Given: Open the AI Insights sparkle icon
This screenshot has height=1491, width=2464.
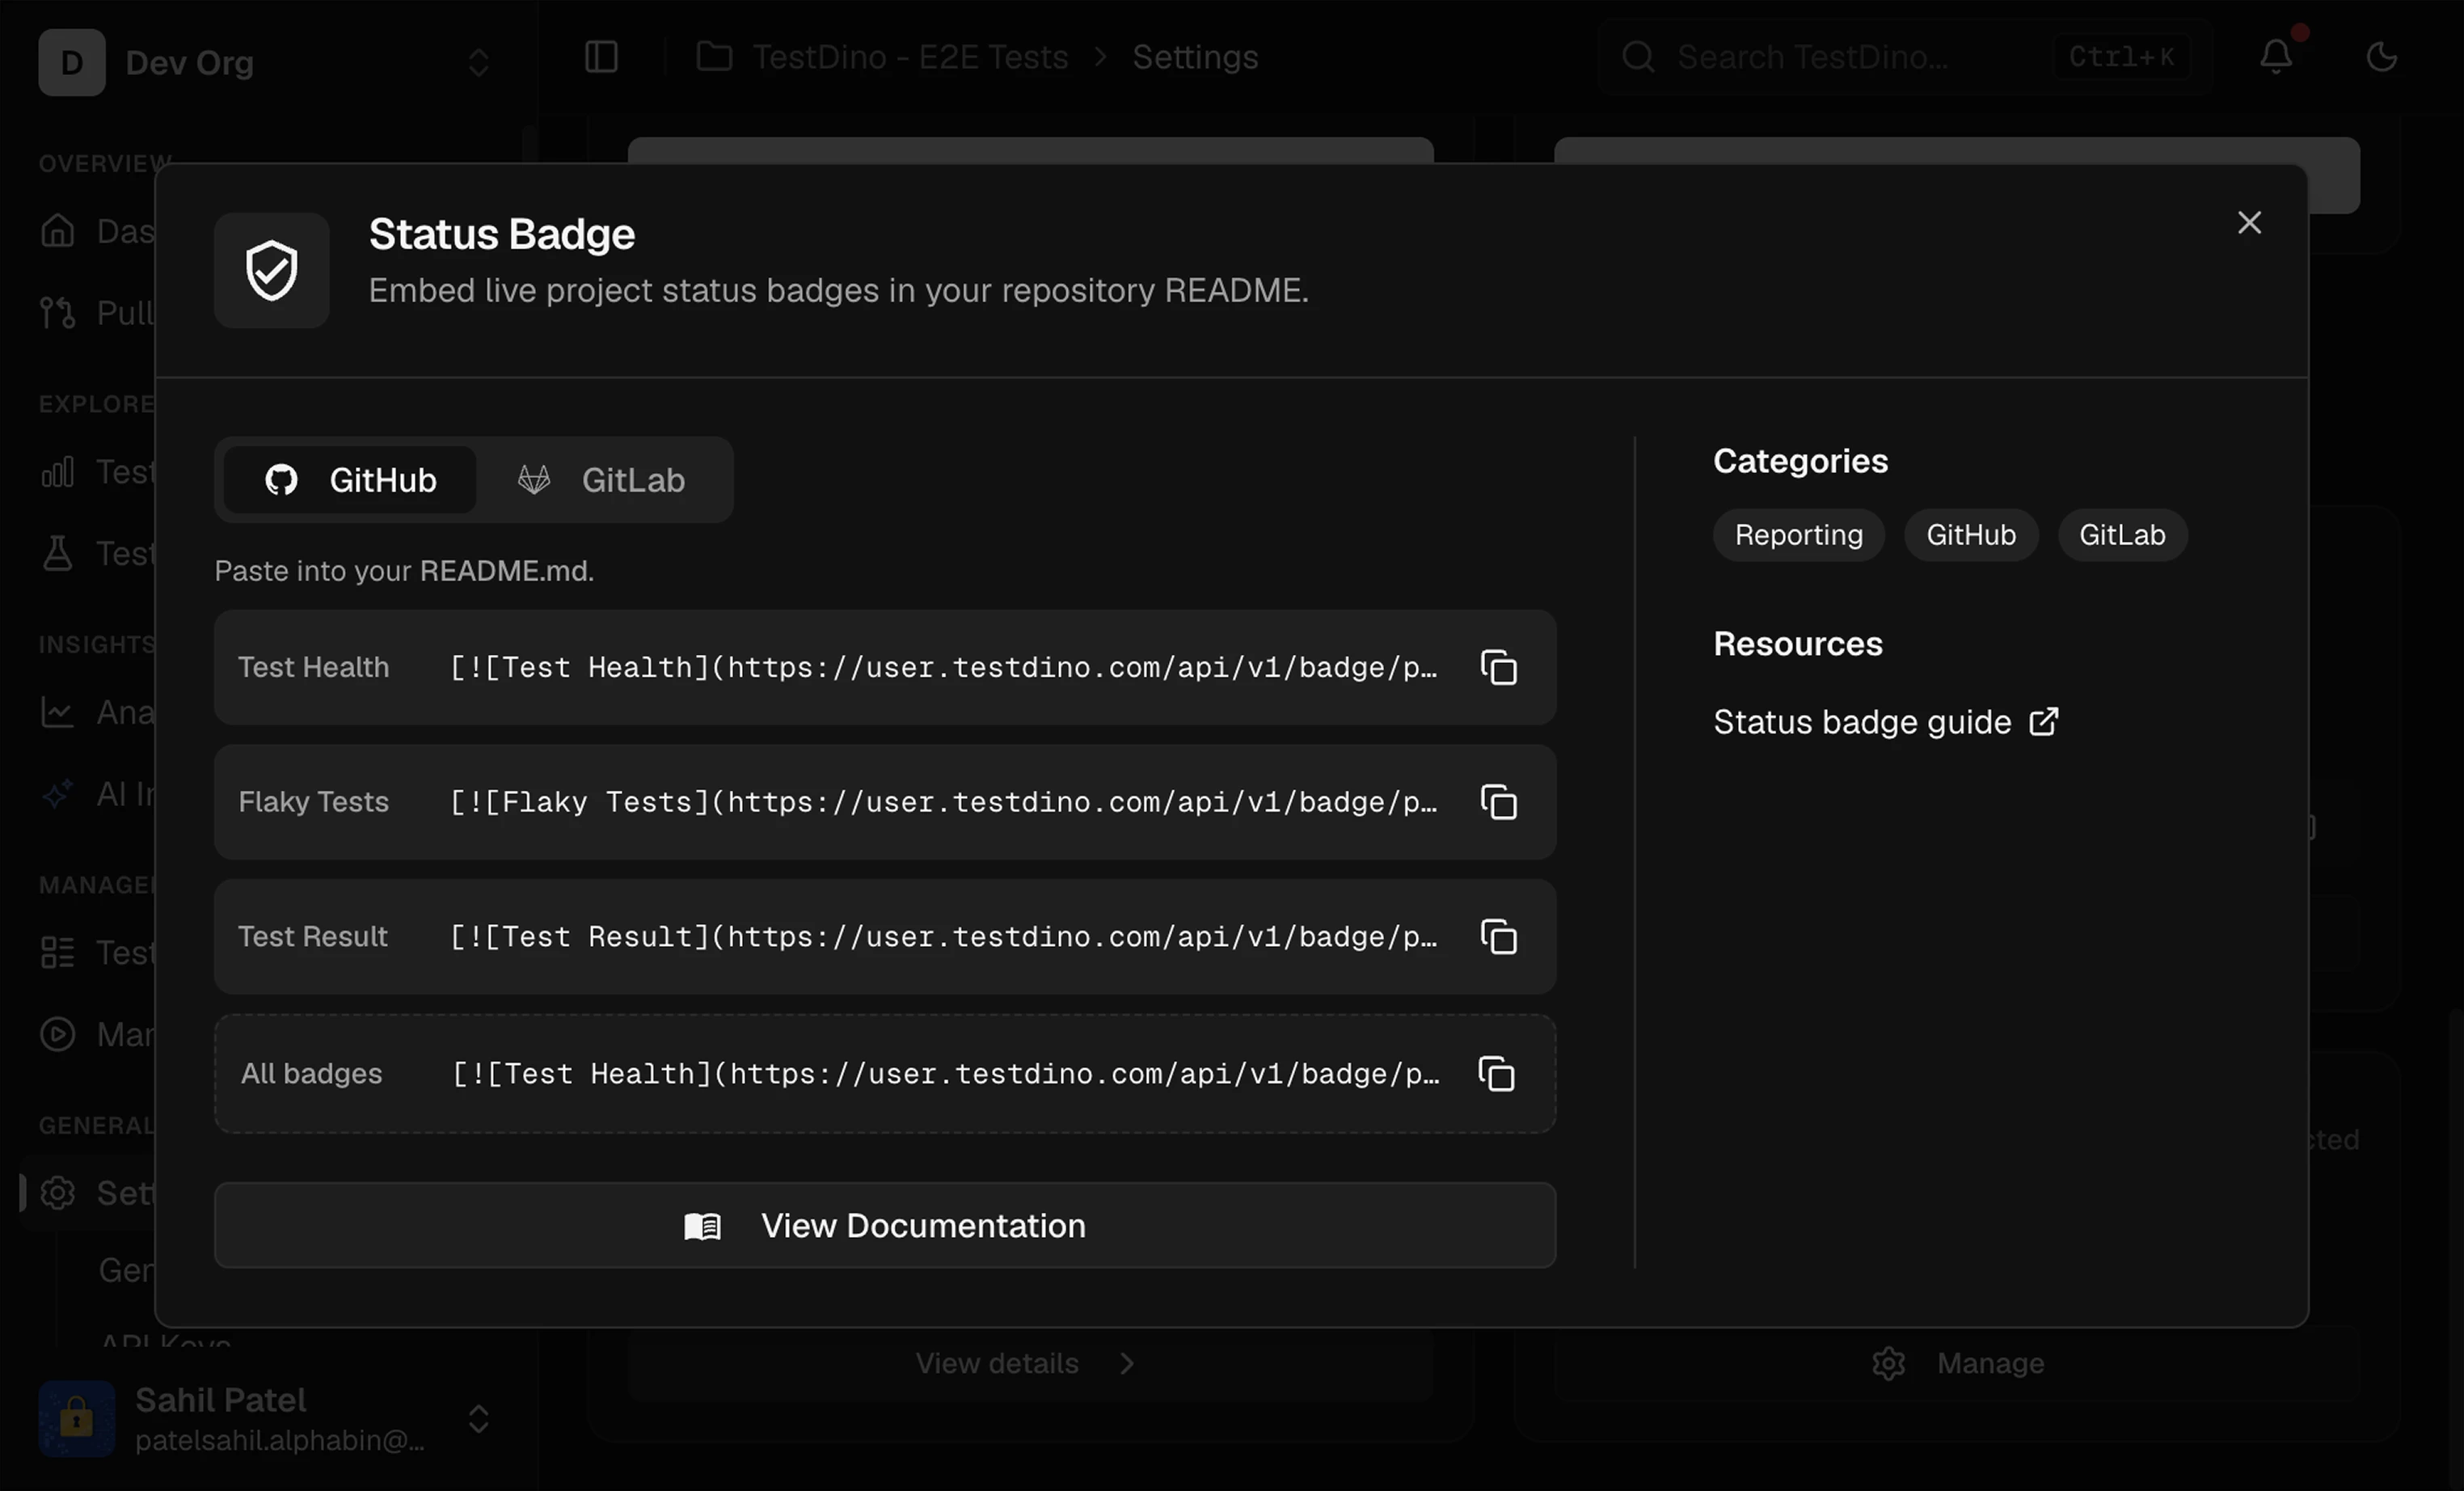Looking at the screenshot, I should point(58,794).
